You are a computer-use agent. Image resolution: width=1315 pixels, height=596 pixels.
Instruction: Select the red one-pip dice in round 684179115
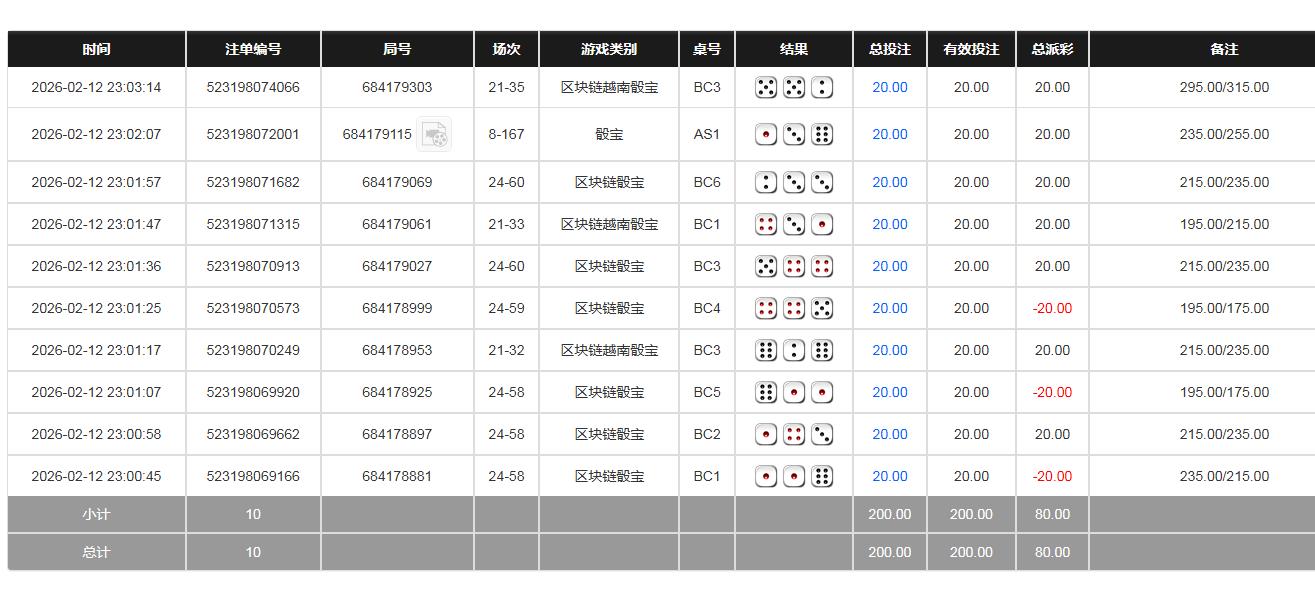tap(766, 134)
